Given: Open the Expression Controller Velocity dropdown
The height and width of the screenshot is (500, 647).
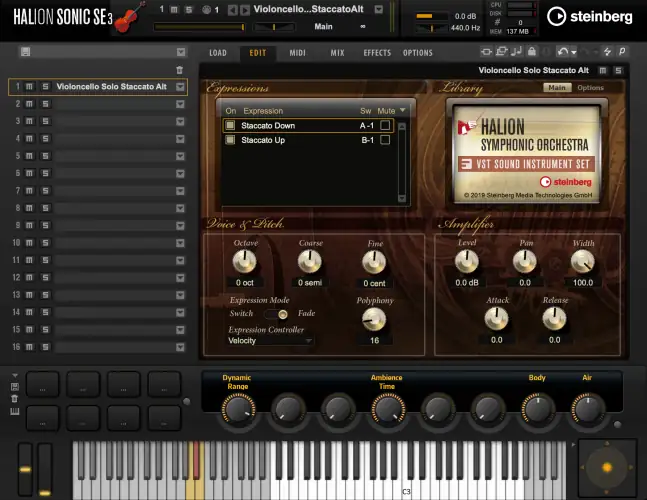Looking at the screenshot, I should click(271, 340).
